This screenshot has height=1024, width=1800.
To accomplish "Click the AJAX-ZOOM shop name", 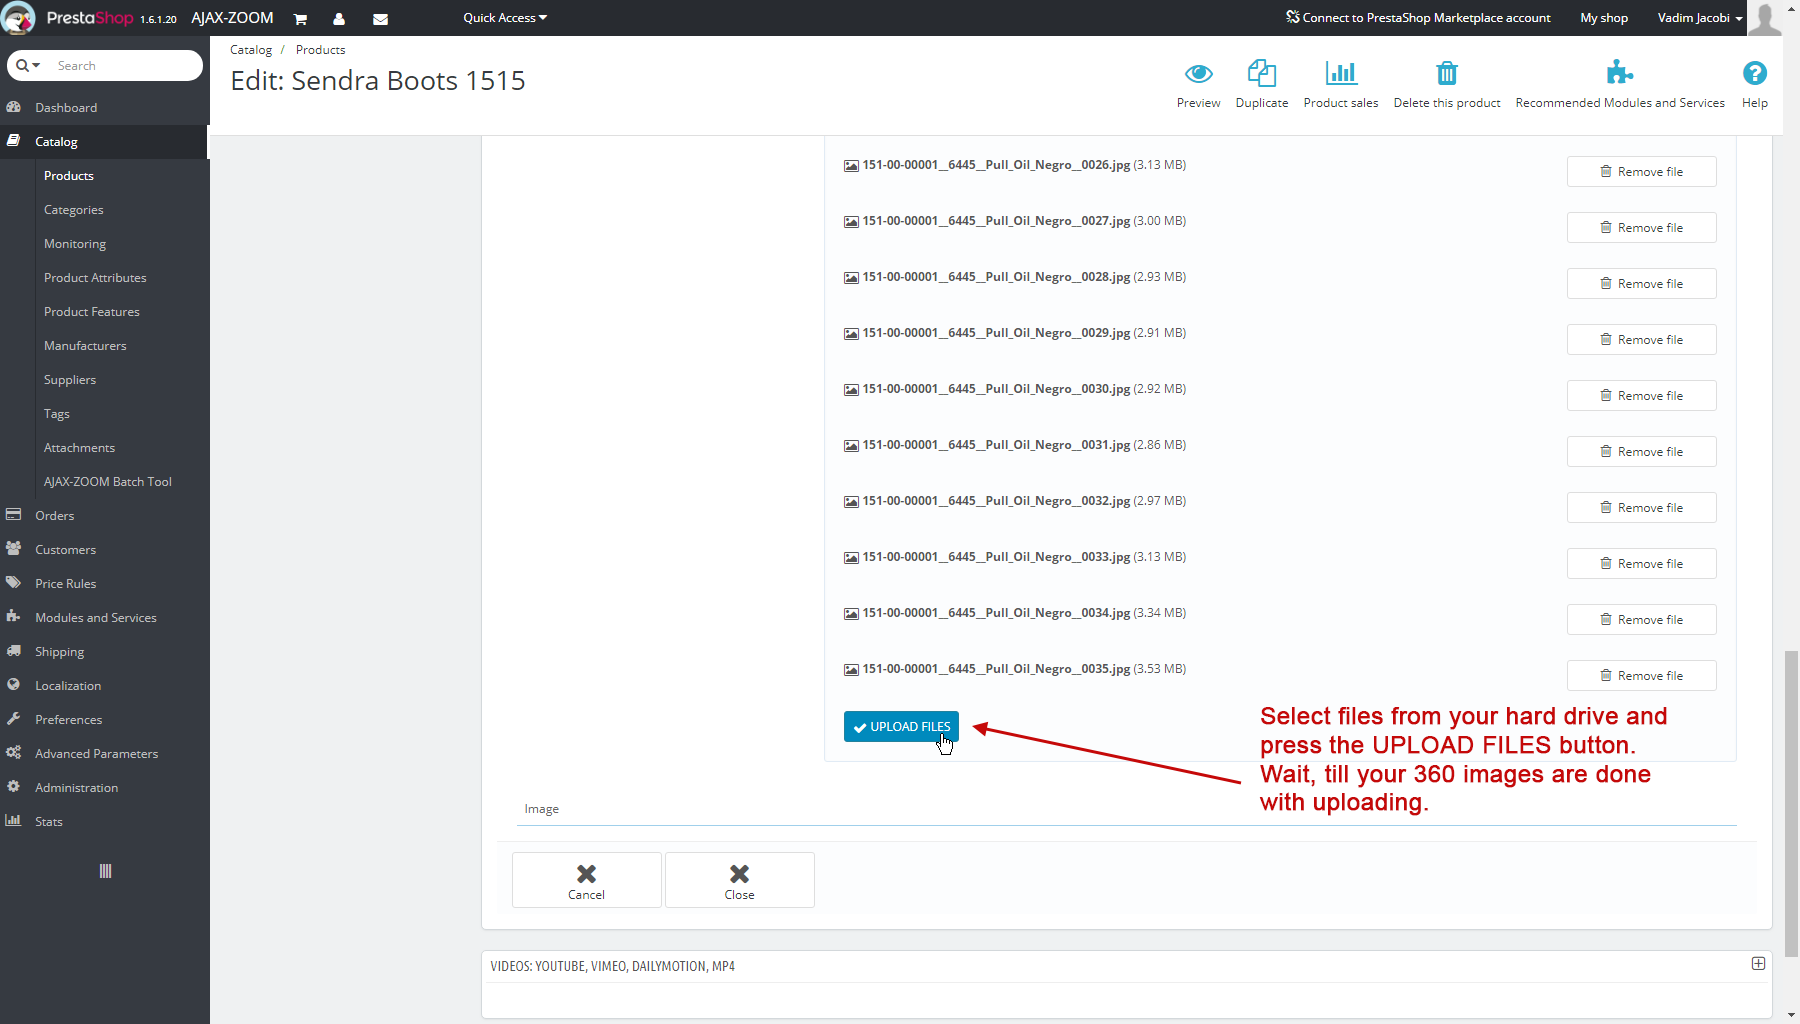I will point(232,18).
